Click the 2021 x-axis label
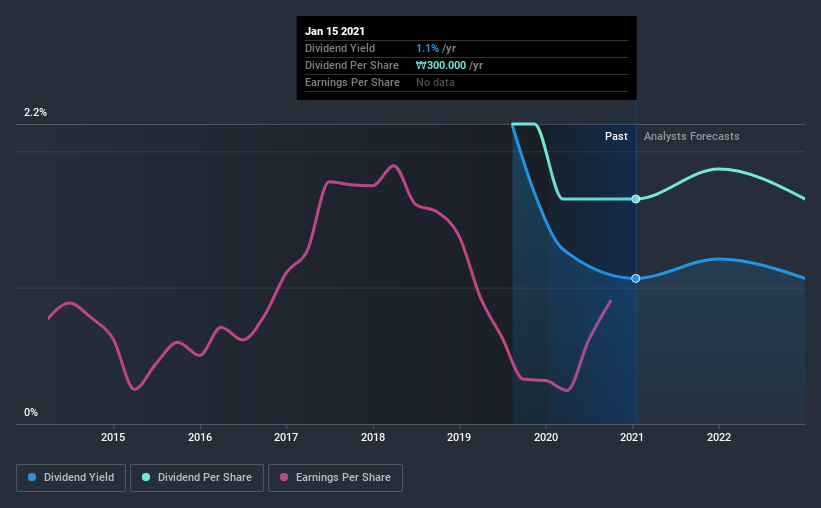Screen dimensions: 821x508 pyautogui.click(x=632, y=437)
